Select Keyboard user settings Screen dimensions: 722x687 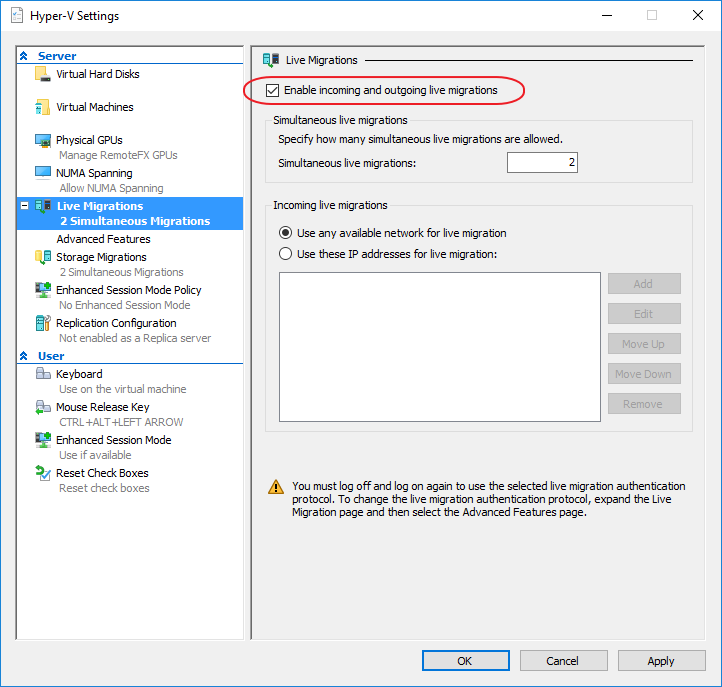79,374
